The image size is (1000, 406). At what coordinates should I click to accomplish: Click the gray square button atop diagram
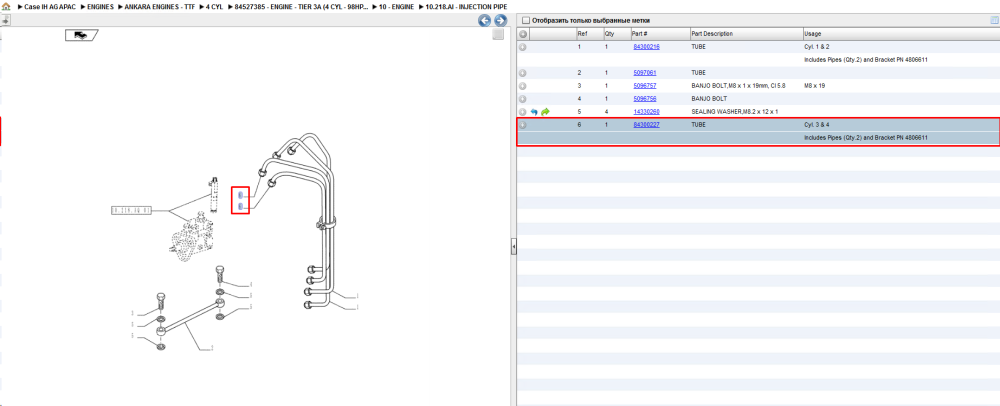pos(499,34)
